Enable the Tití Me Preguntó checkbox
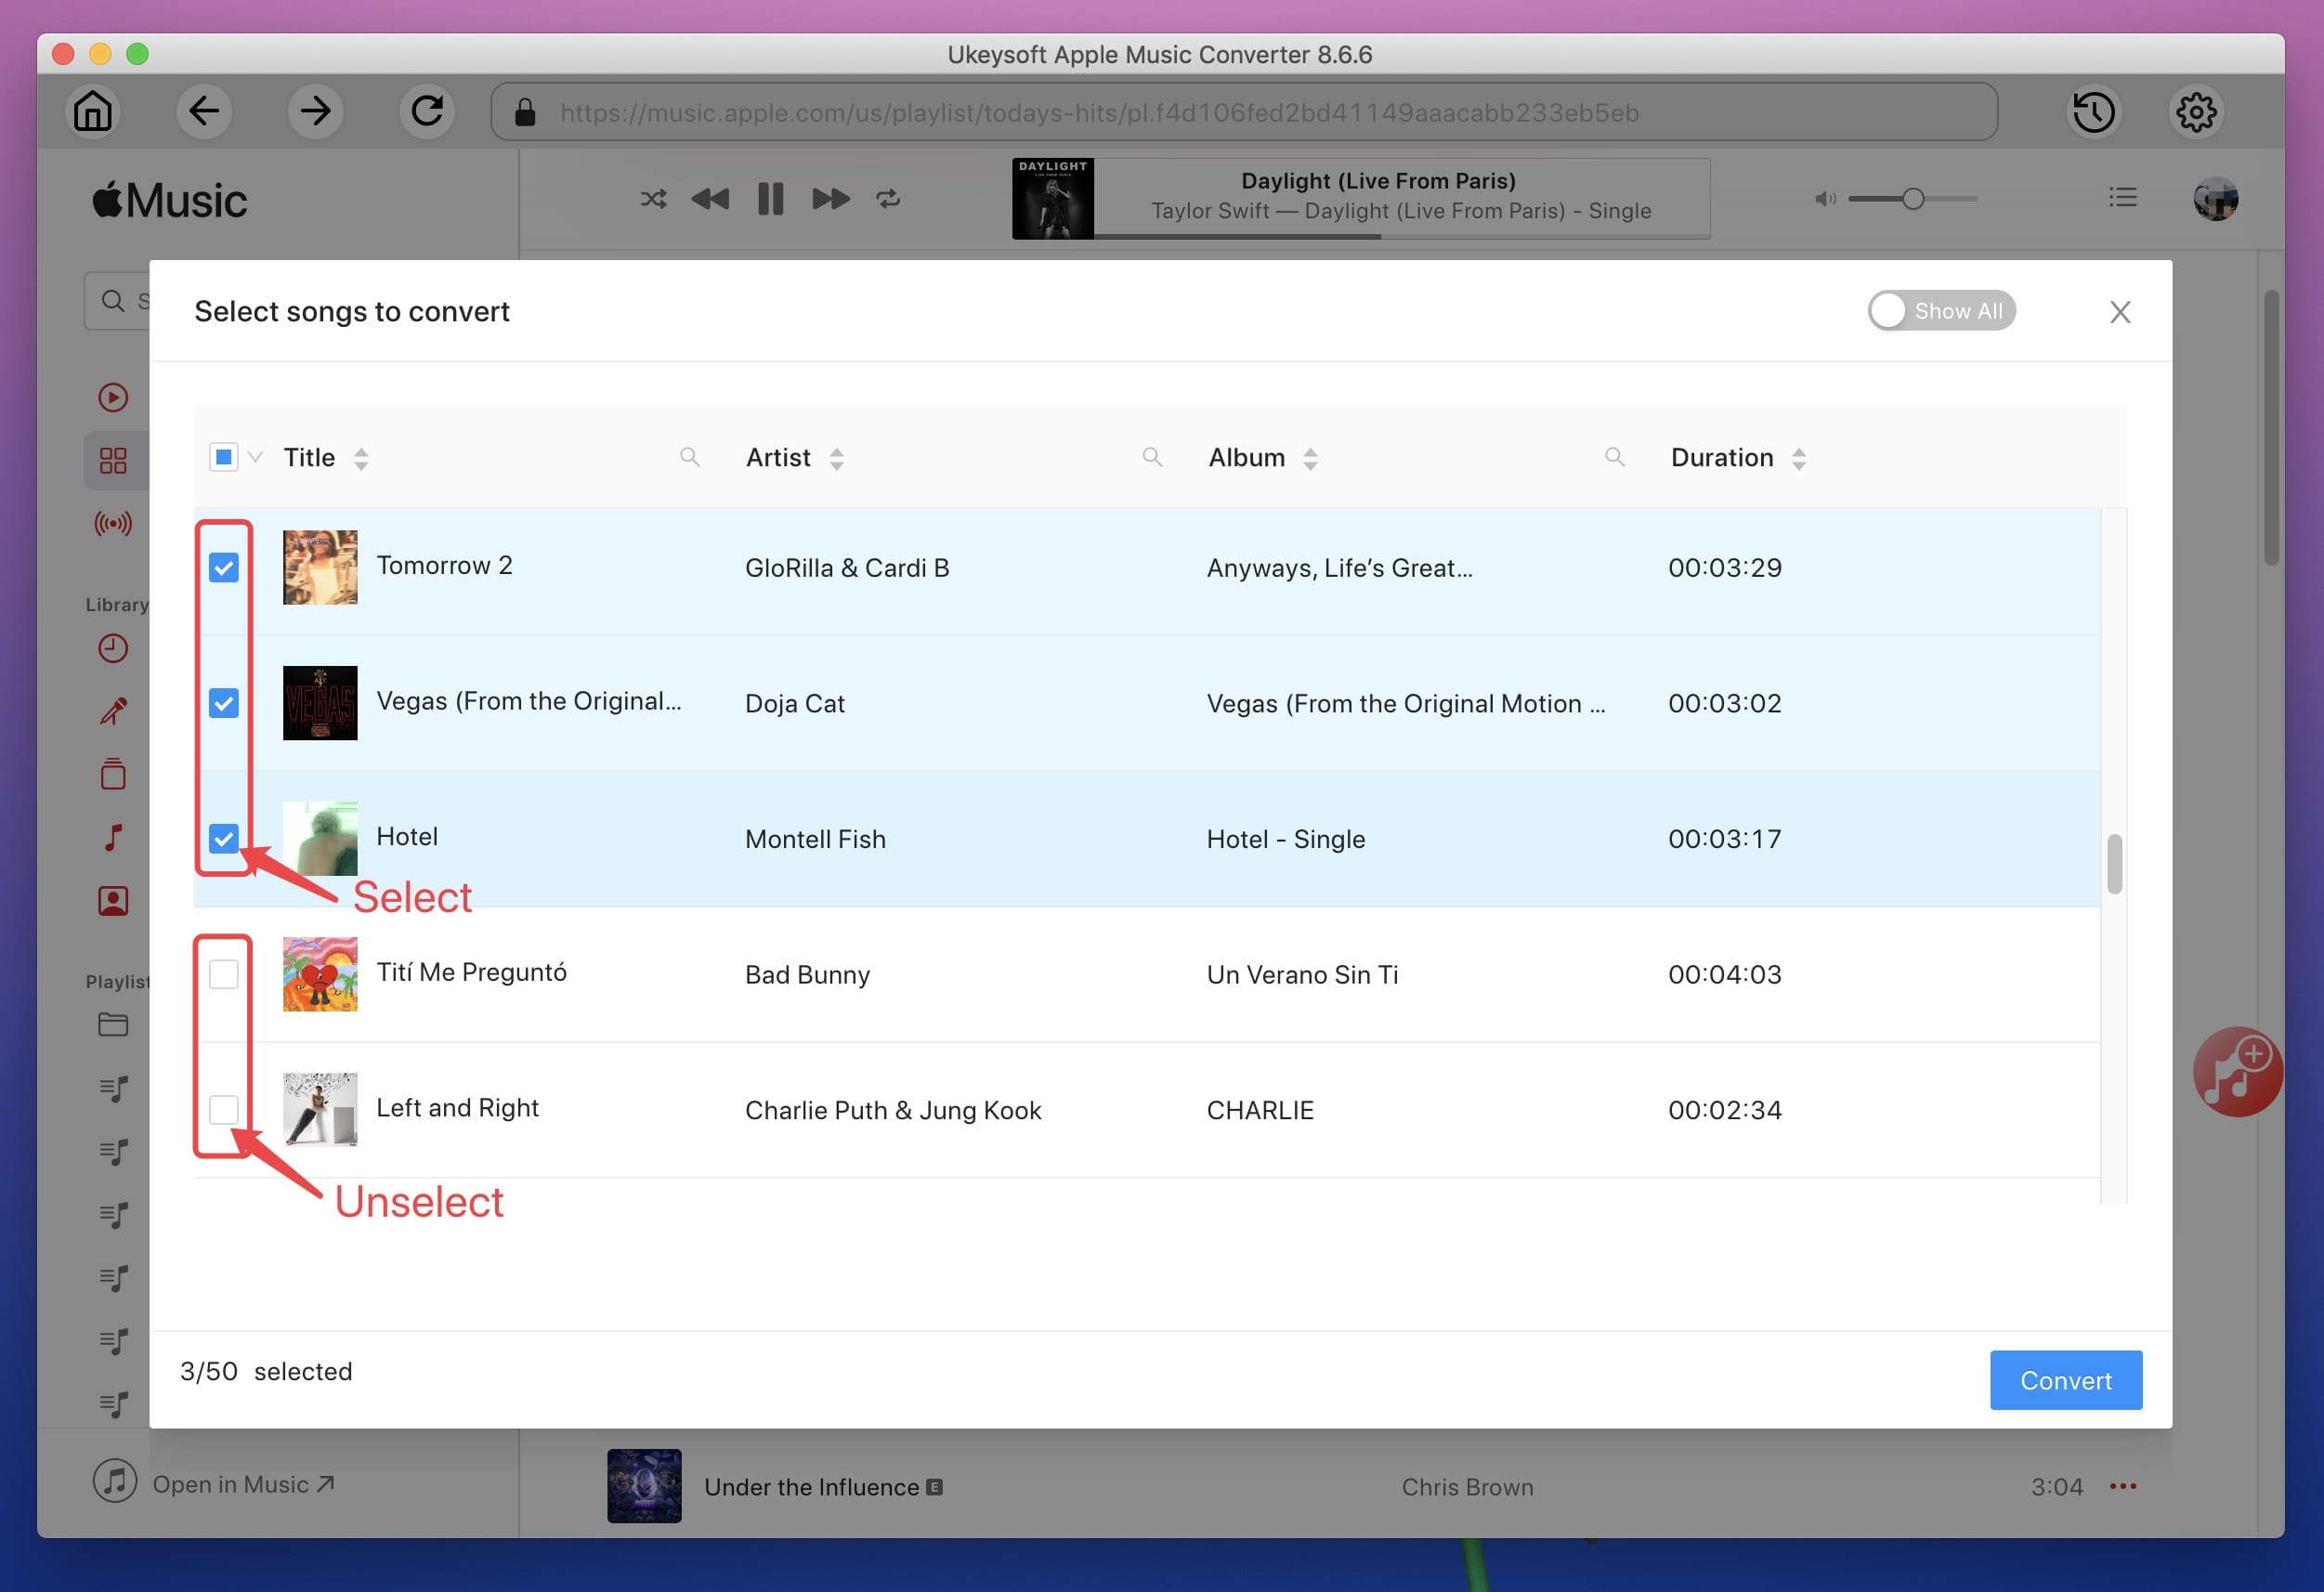Viewport: 2324px width, 1592px height. [224, 972]
